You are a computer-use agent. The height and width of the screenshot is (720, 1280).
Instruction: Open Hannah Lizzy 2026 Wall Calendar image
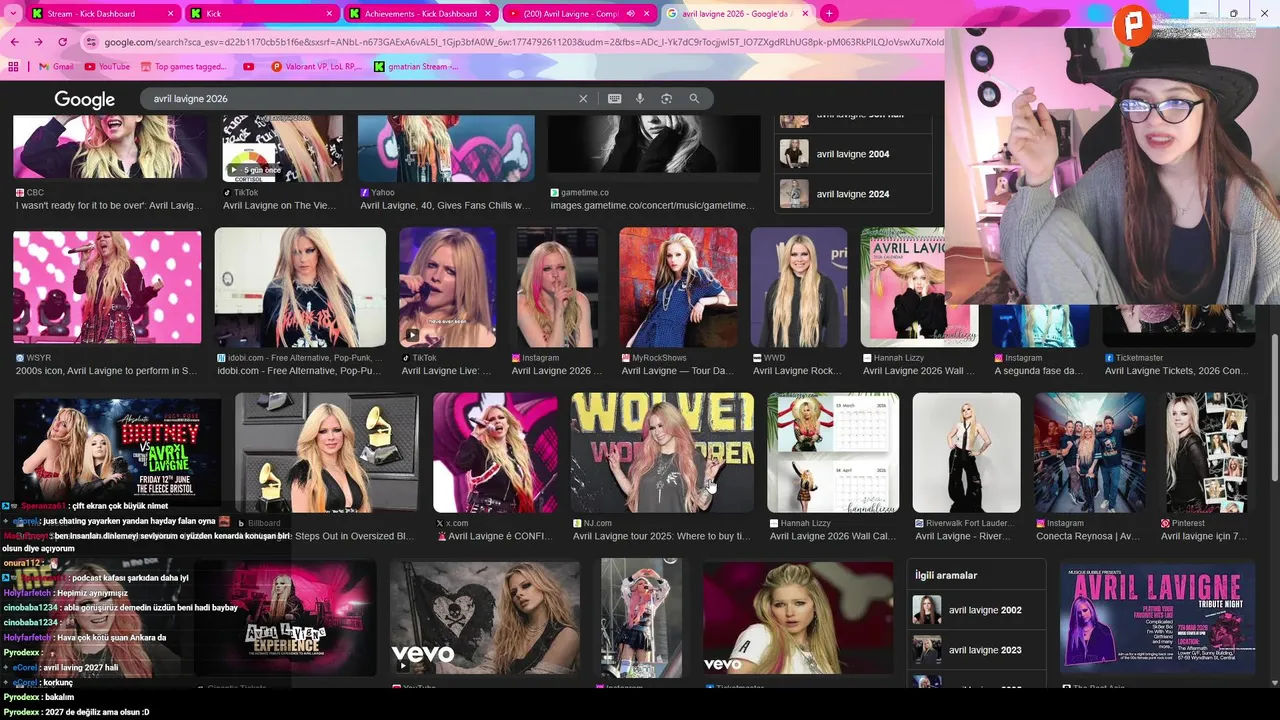(x=833, y=452)
